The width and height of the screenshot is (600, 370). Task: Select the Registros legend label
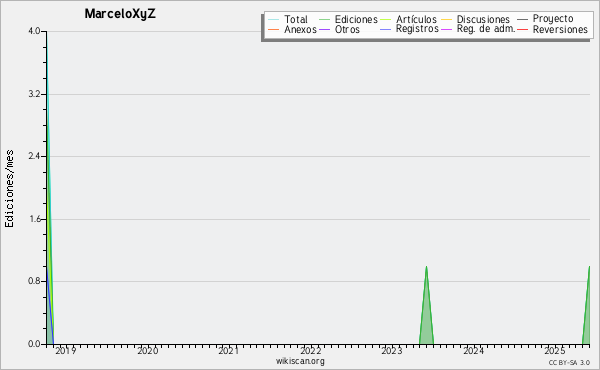click(417, 29)
